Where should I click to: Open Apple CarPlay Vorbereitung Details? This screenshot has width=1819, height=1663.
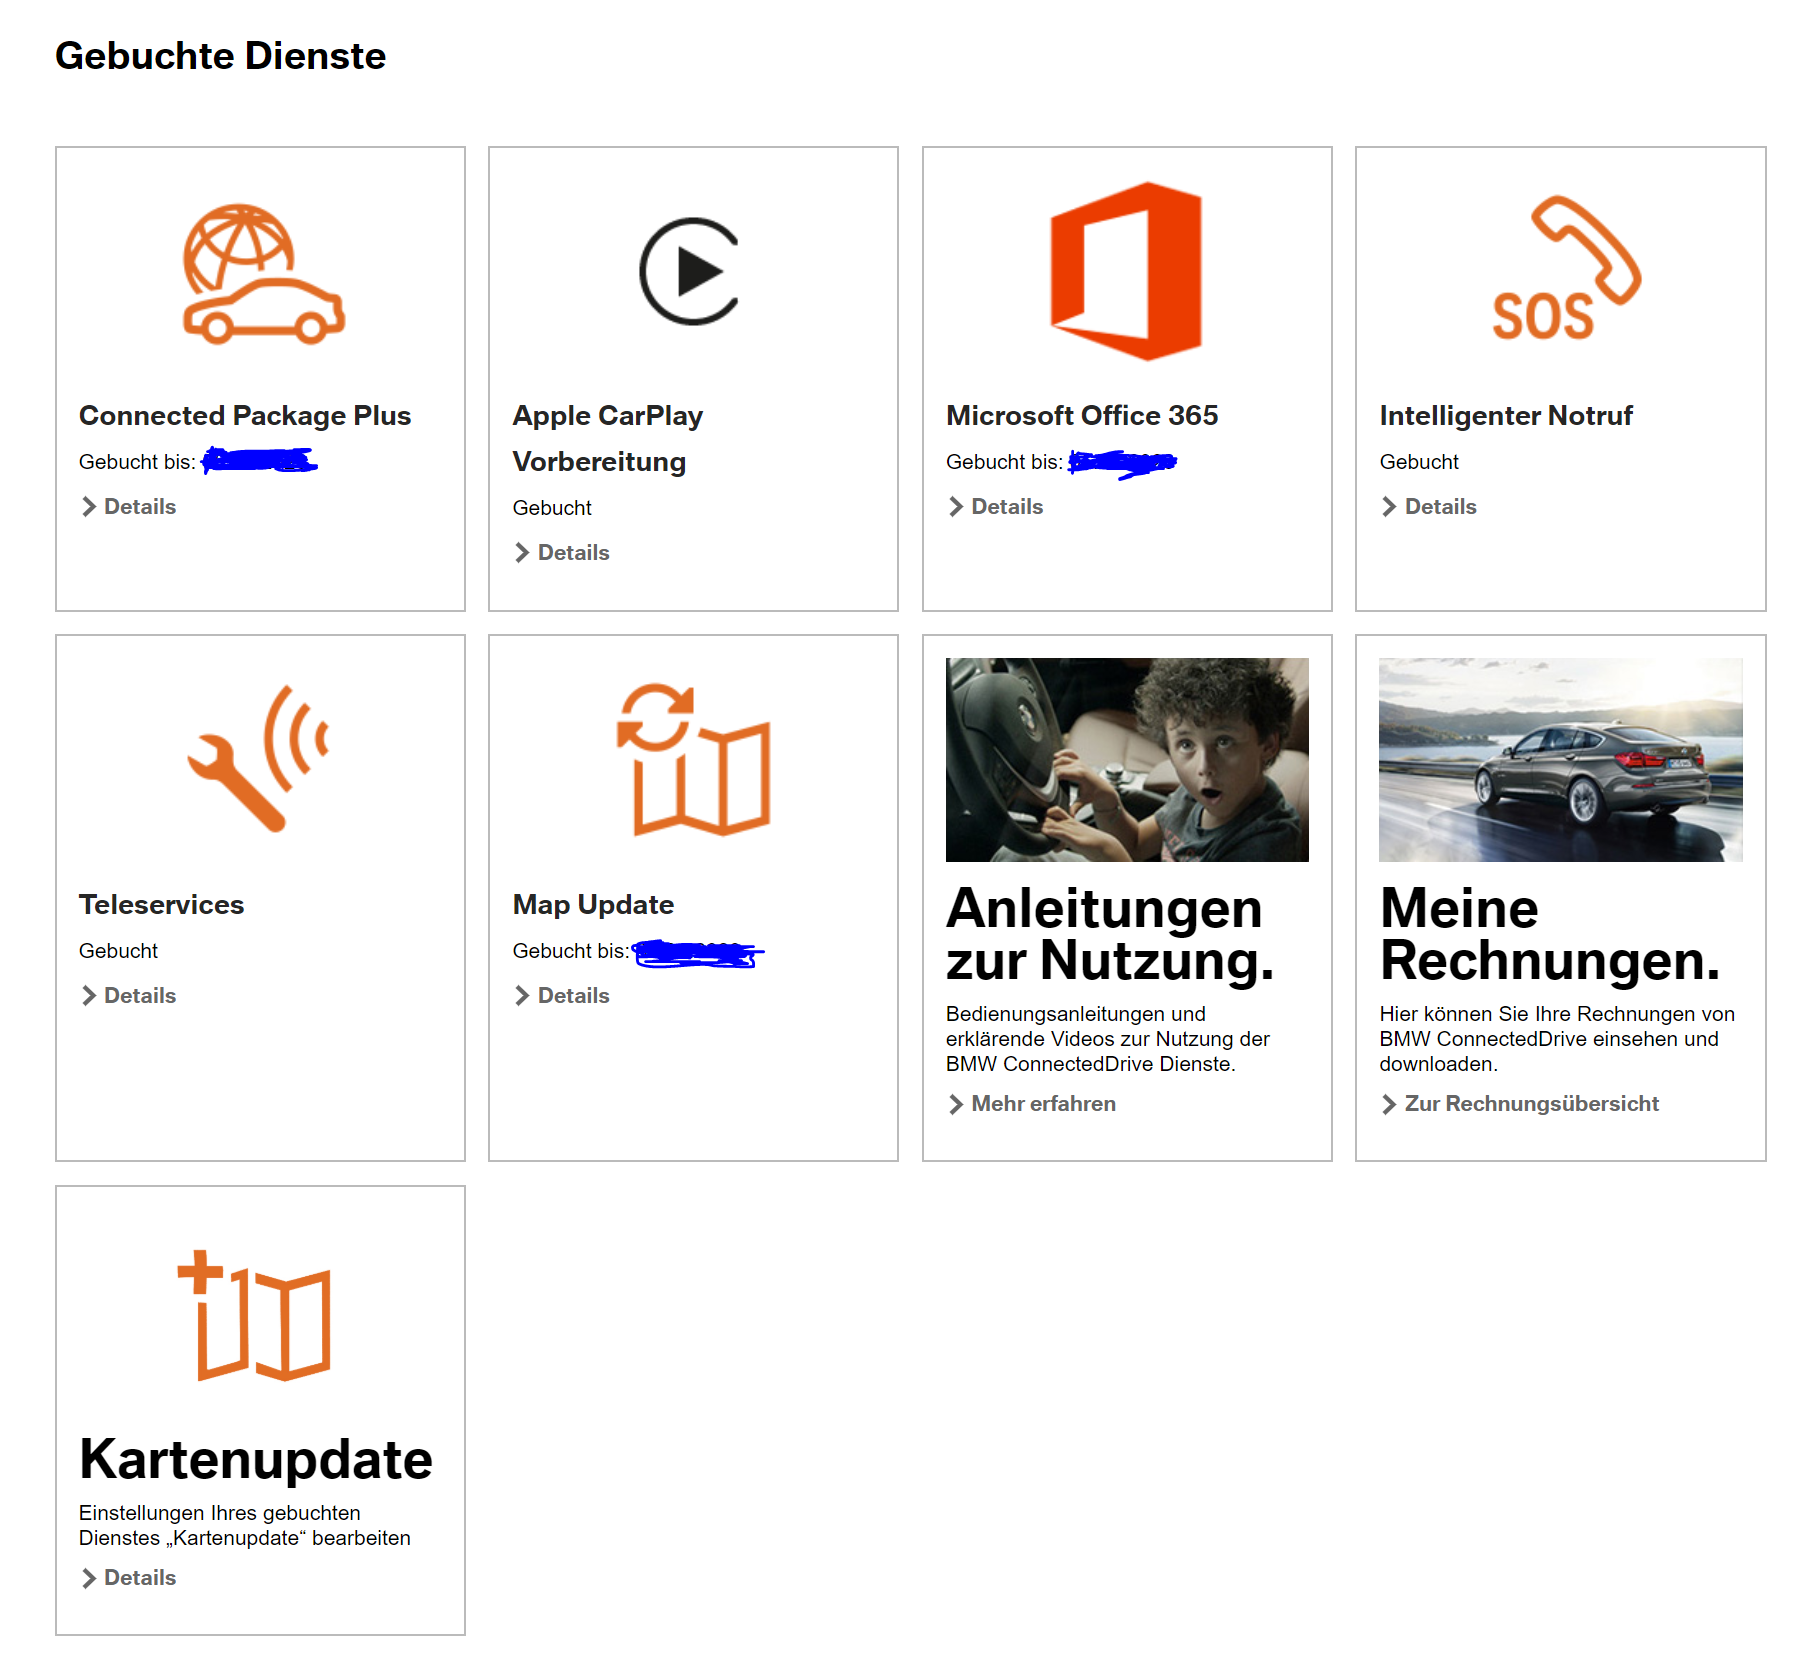[x=572, y=552]
